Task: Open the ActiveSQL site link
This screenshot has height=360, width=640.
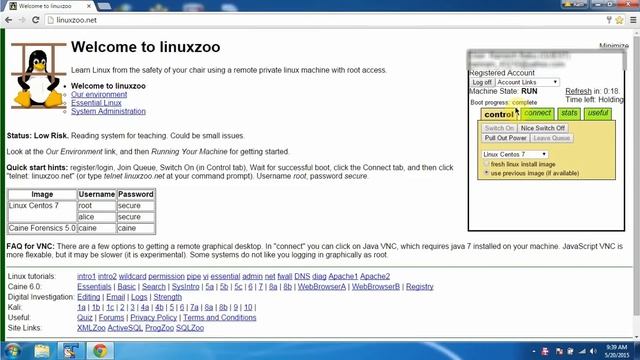Action: coord(125,328)
